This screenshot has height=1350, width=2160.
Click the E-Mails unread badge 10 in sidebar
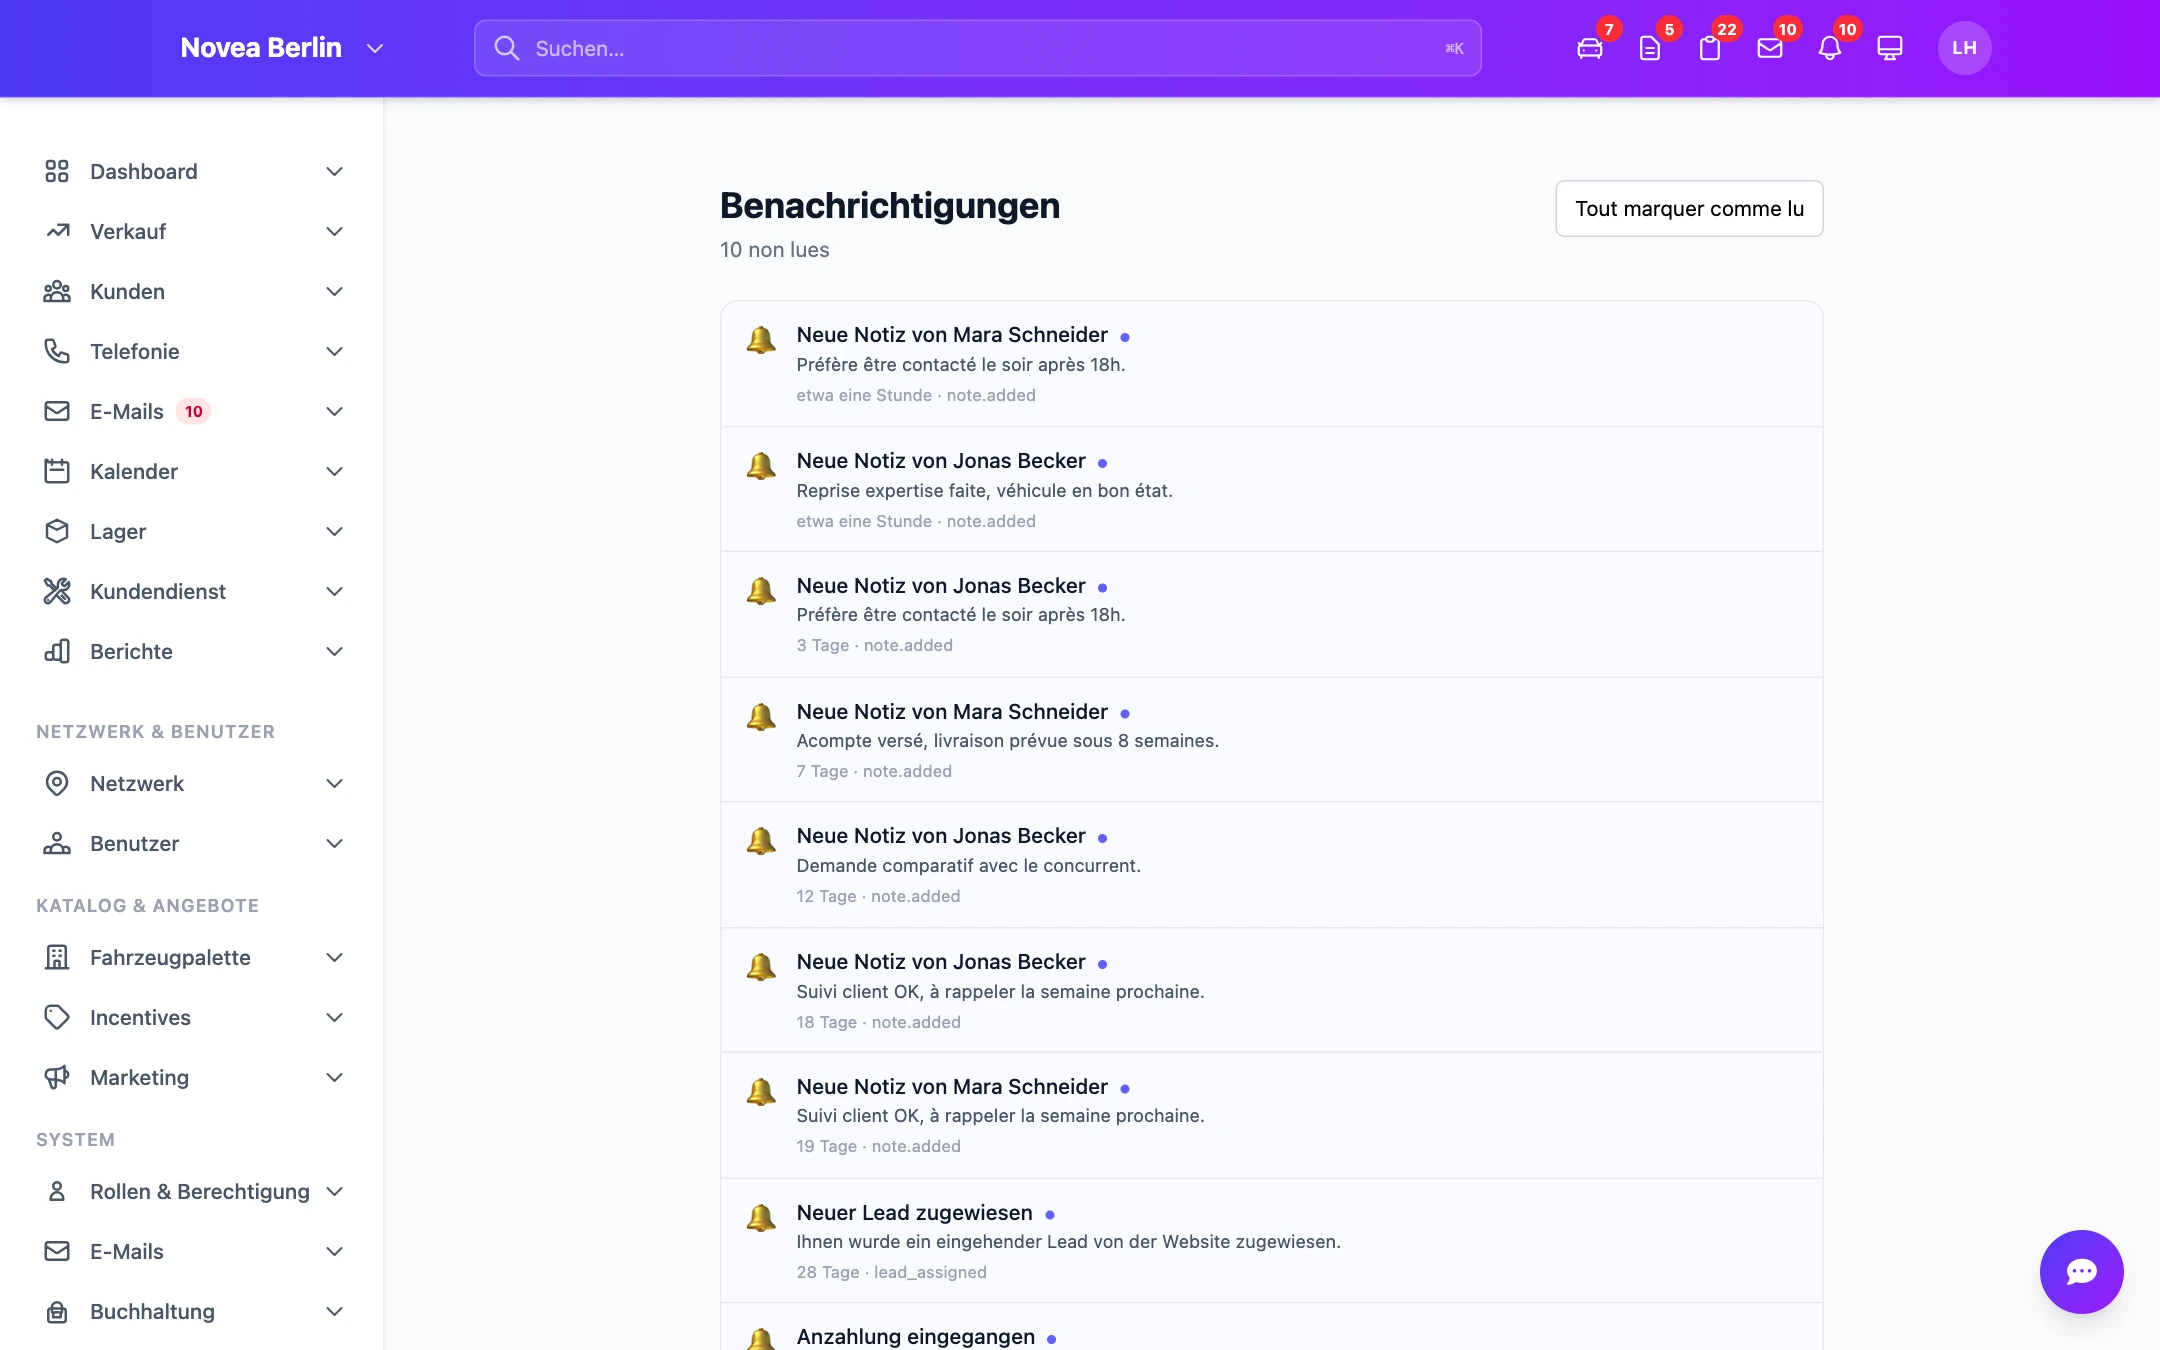point(194,412)
